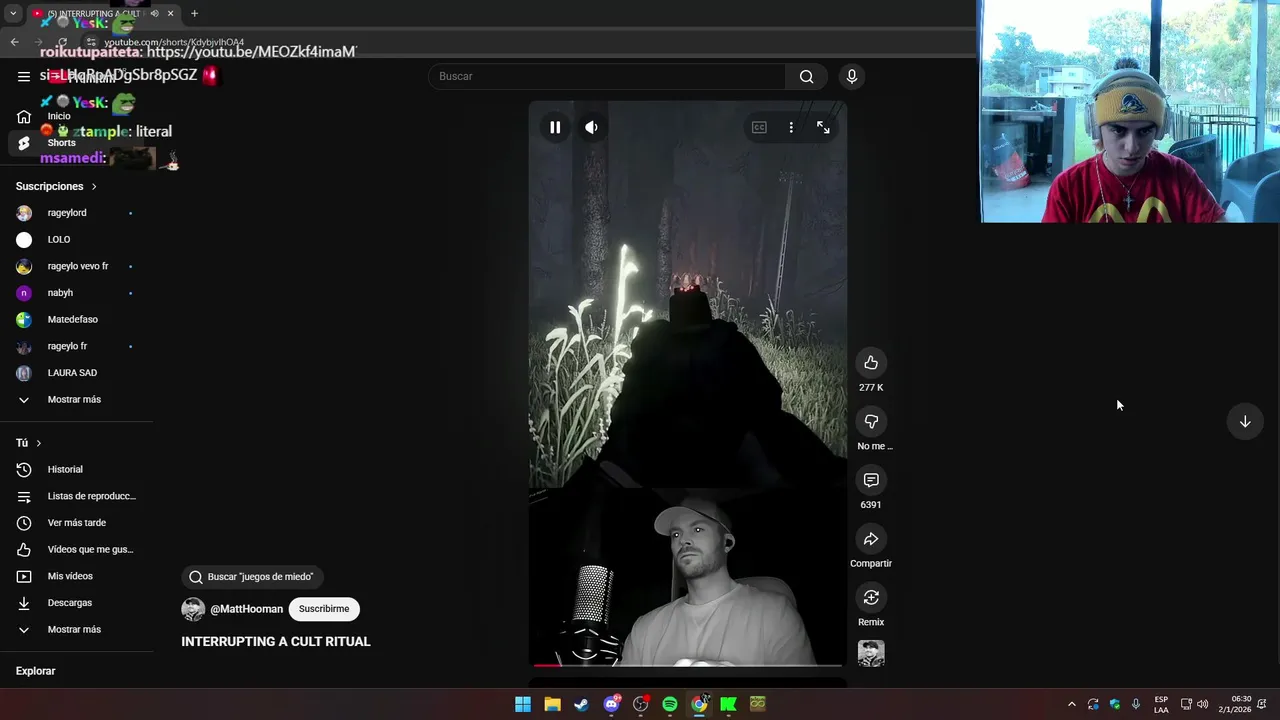The width and height of the screenshot is (1280, 720).
Task: Mute the Short with the volume icon
Action: click(x=591, y=127)
